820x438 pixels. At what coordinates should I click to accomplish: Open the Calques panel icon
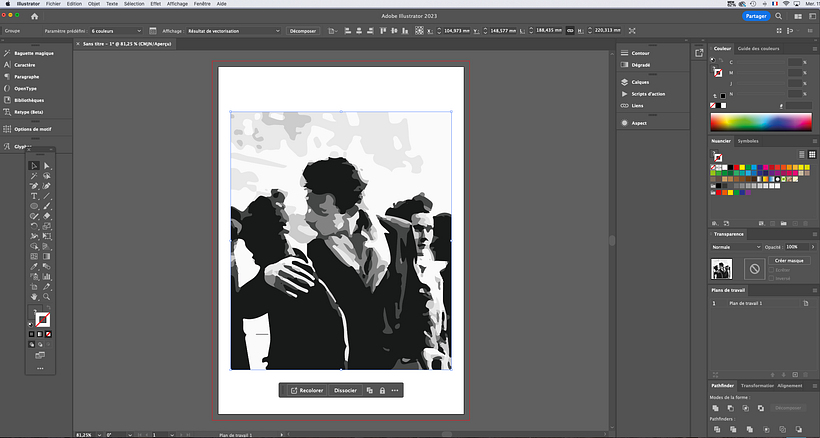[640, 82]
